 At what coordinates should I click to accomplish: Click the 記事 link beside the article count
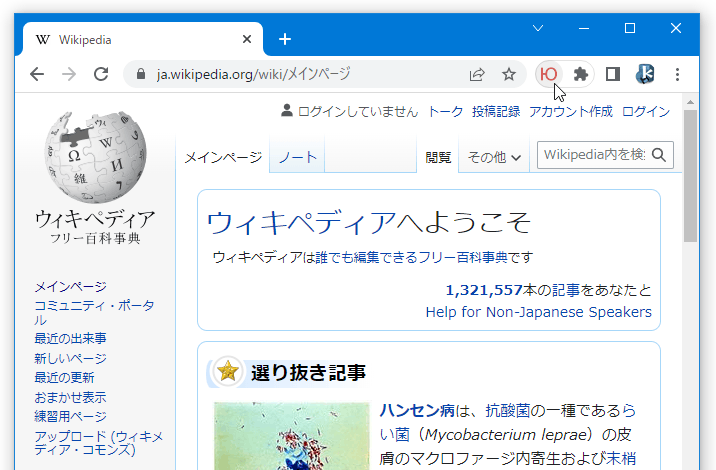click(x=566, y=290)
